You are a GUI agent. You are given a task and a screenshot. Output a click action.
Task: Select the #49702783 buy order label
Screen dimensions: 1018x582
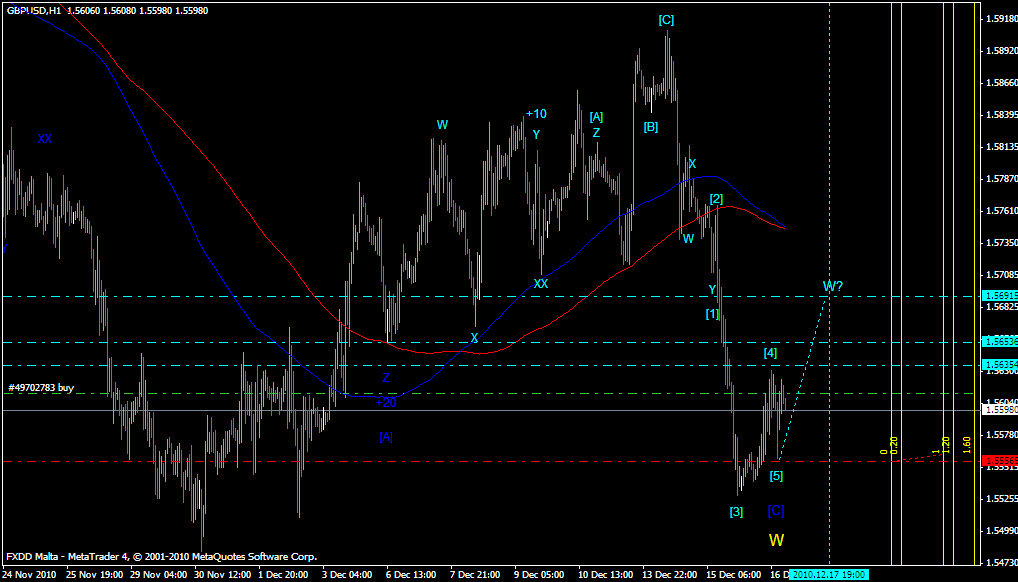tap(41, 387)
